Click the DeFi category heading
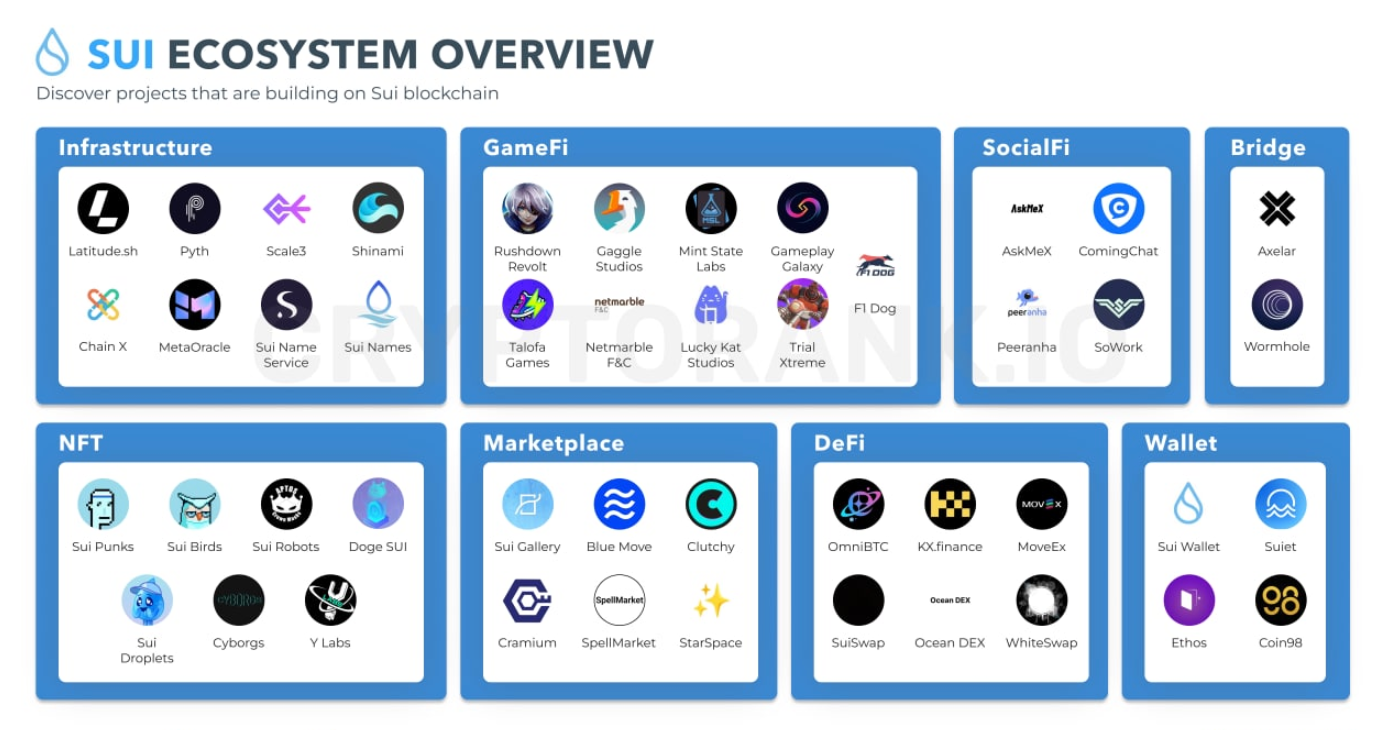Viewport: 1383px width, 730px height. pyautogui.click(x=840, y=443)
